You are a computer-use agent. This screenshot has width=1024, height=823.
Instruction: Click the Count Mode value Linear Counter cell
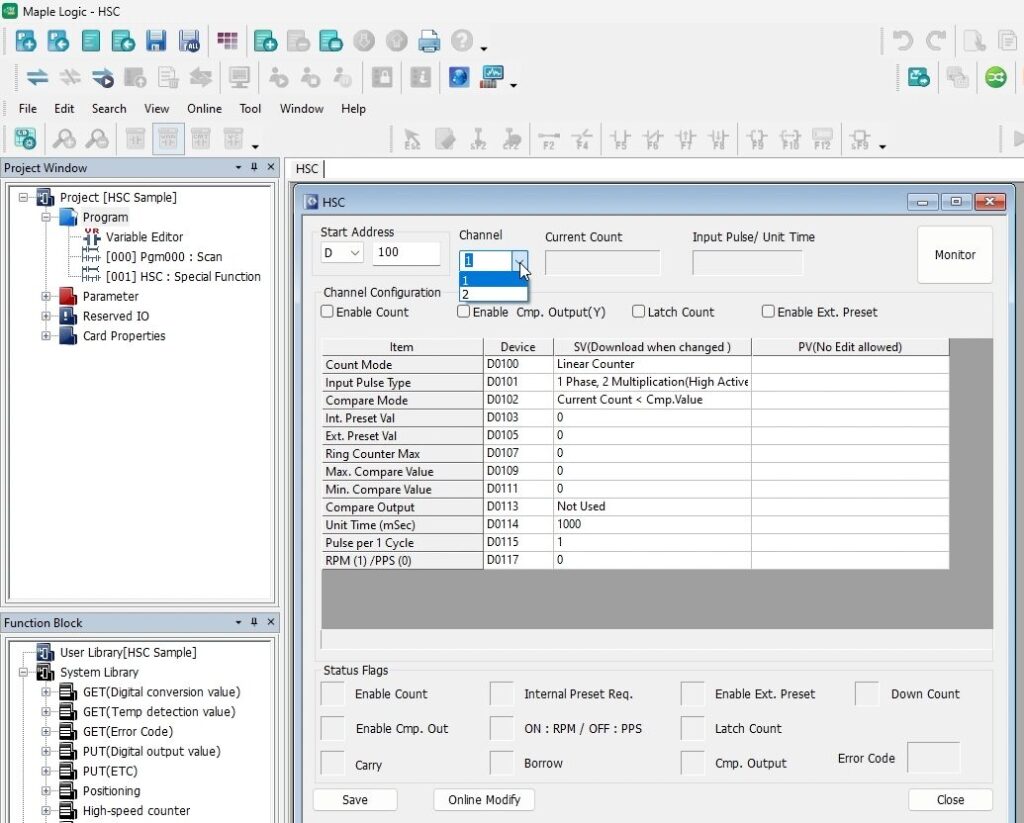652,364
